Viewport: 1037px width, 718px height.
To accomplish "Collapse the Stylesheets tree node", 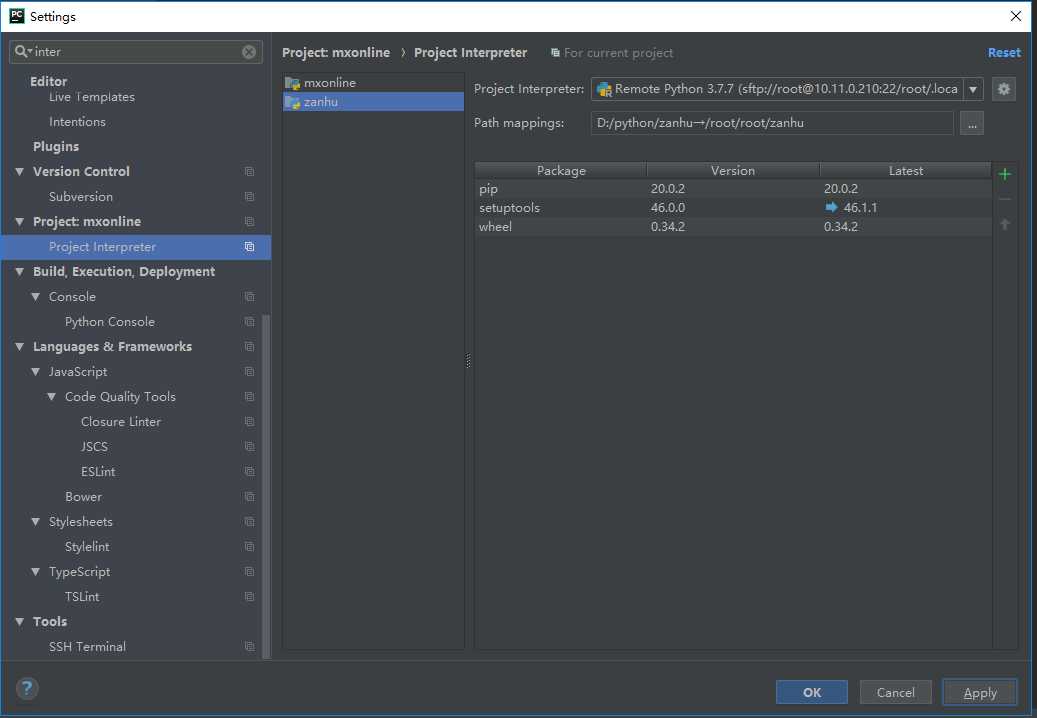I will [36, 522].
